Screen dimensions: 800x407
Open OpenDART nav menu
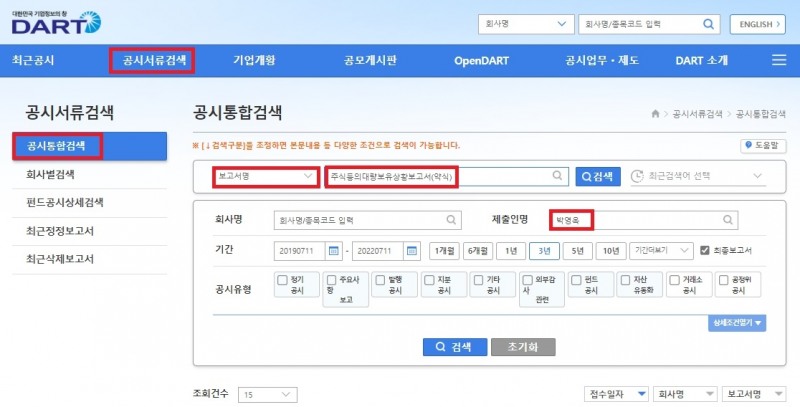(481, 60)
